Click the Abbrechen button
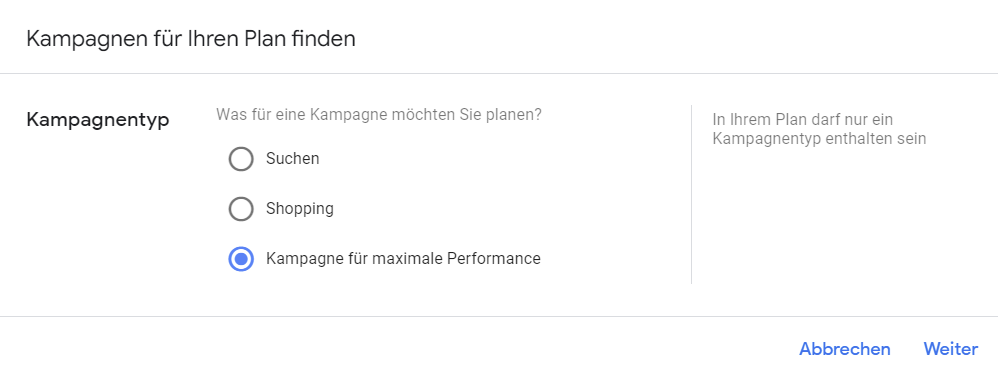 (845, 349)
